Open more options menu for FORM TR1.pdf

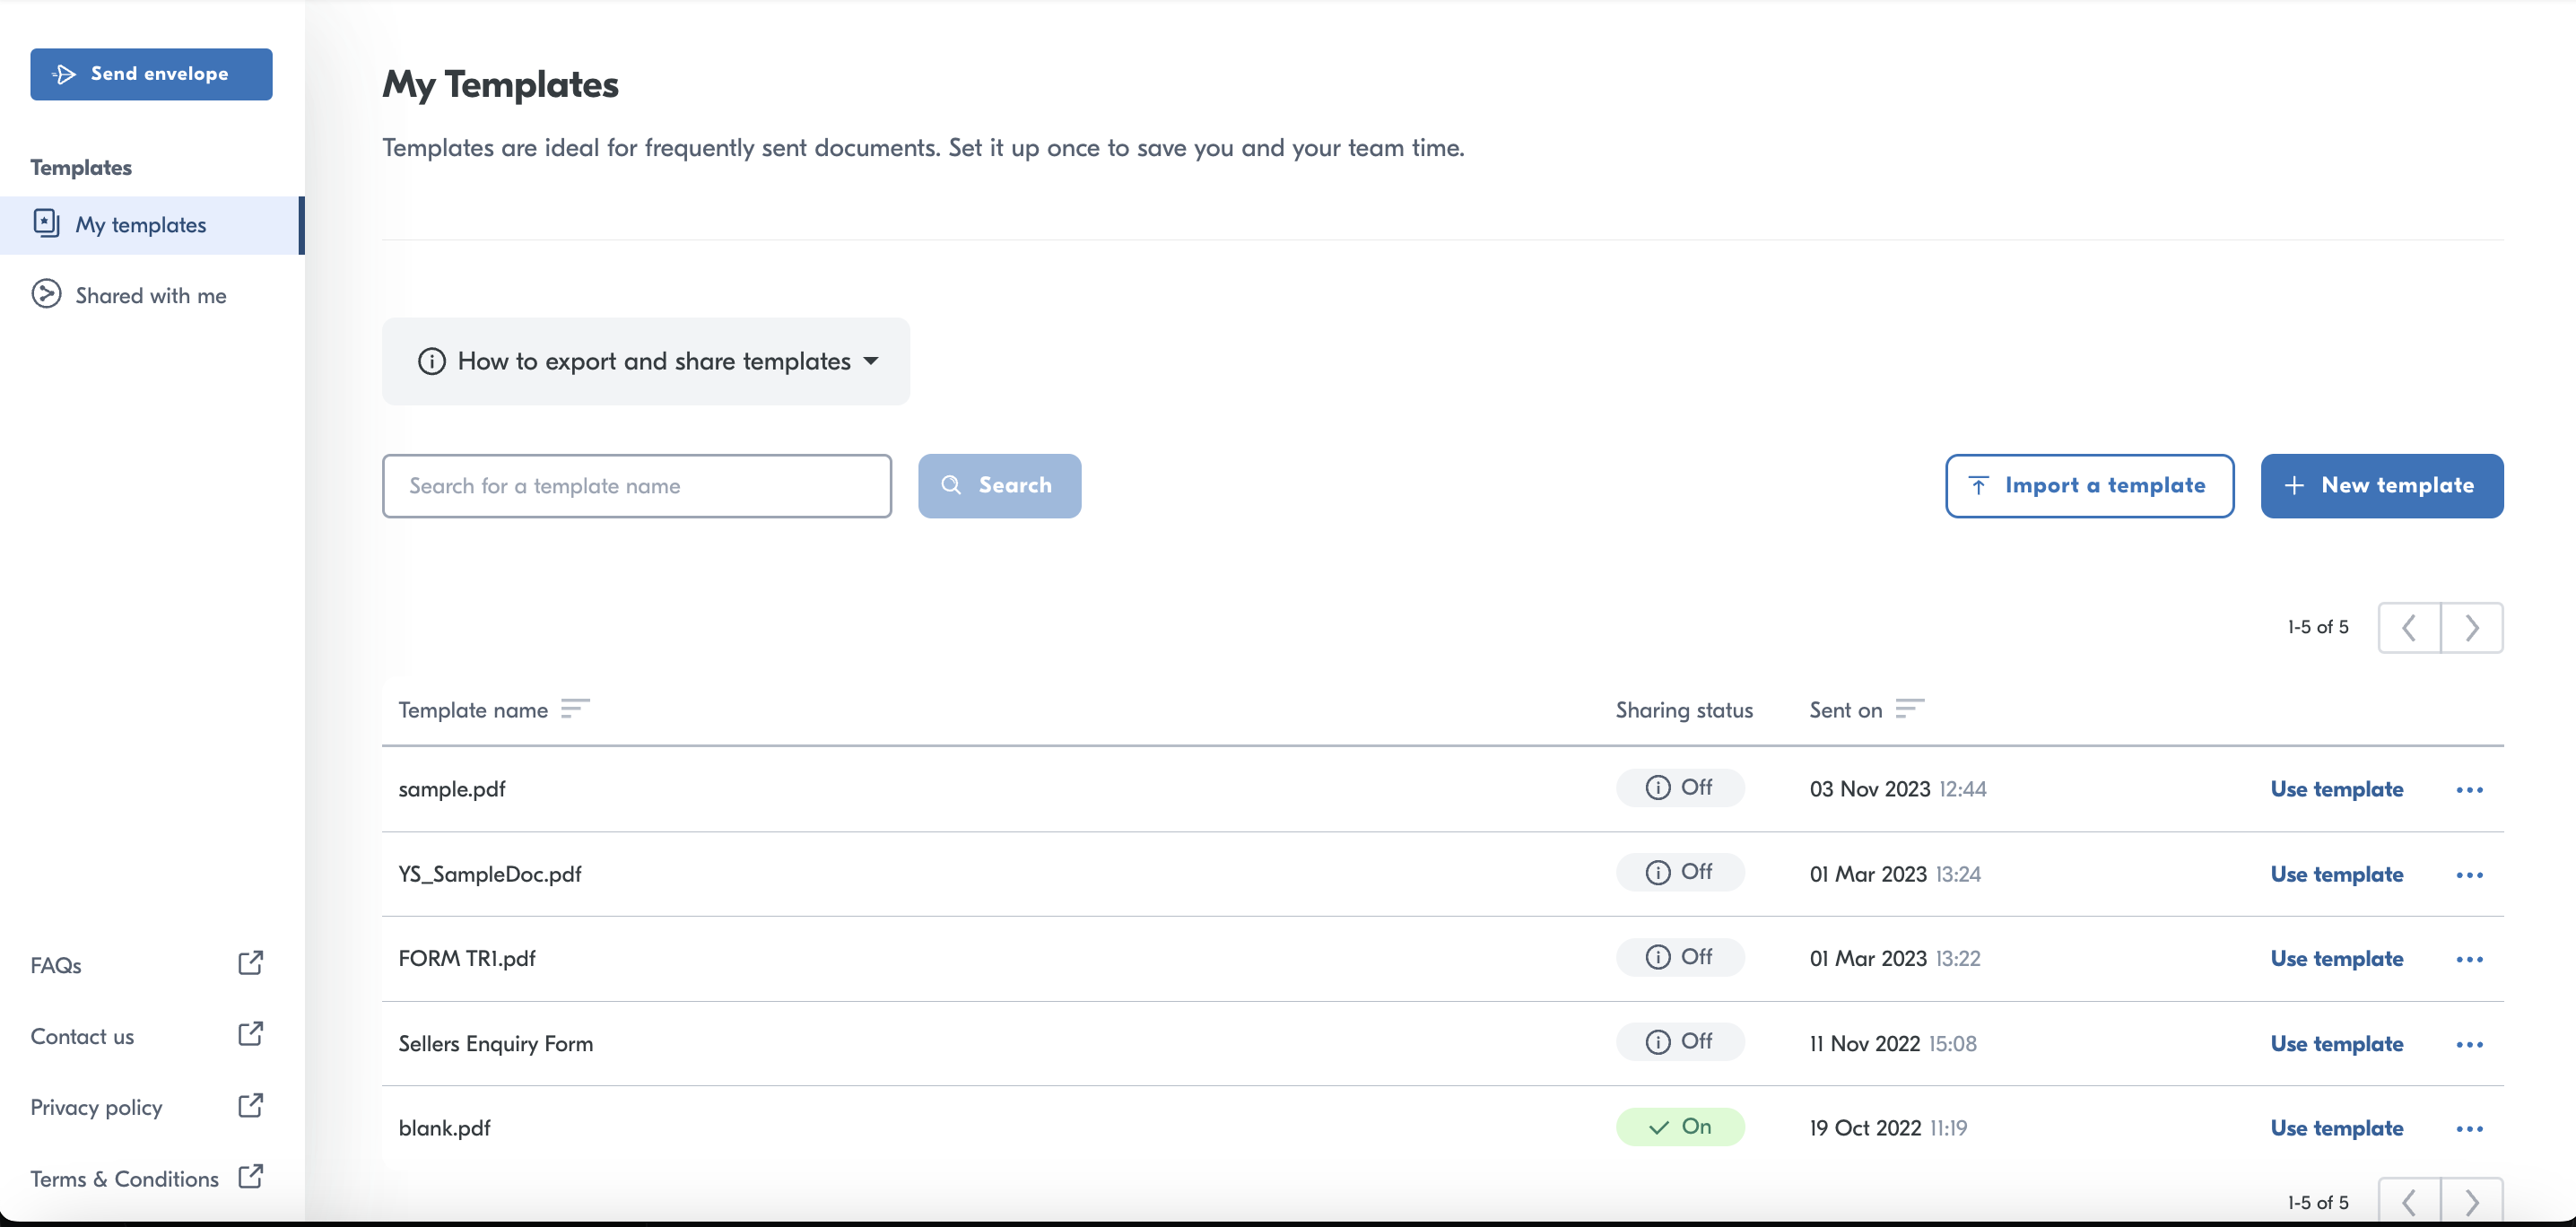point(2469,959)
